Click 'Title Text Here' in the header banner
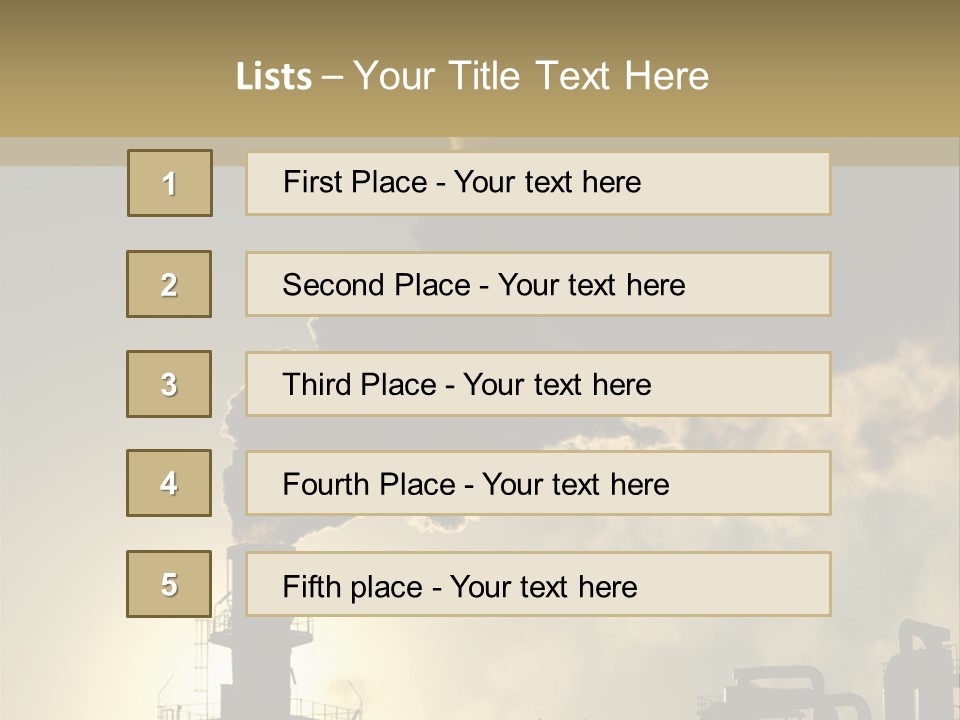This screenshot has height=720, width=960. 578,76
